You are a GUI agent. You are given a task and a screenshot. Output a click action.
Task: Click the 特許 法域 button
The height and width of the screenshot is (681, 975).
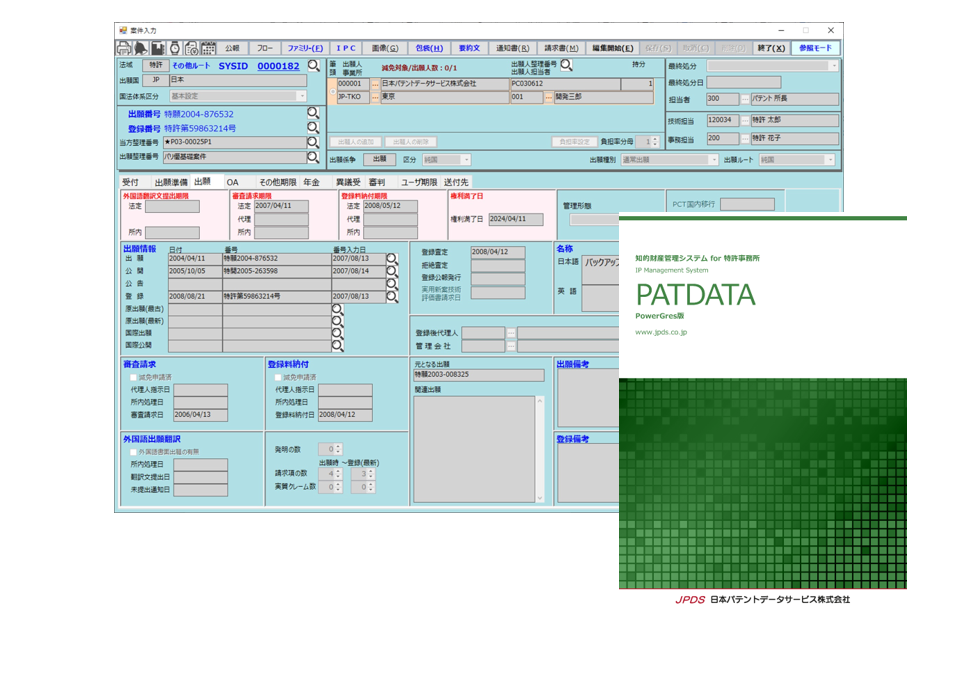pos(155,65)
